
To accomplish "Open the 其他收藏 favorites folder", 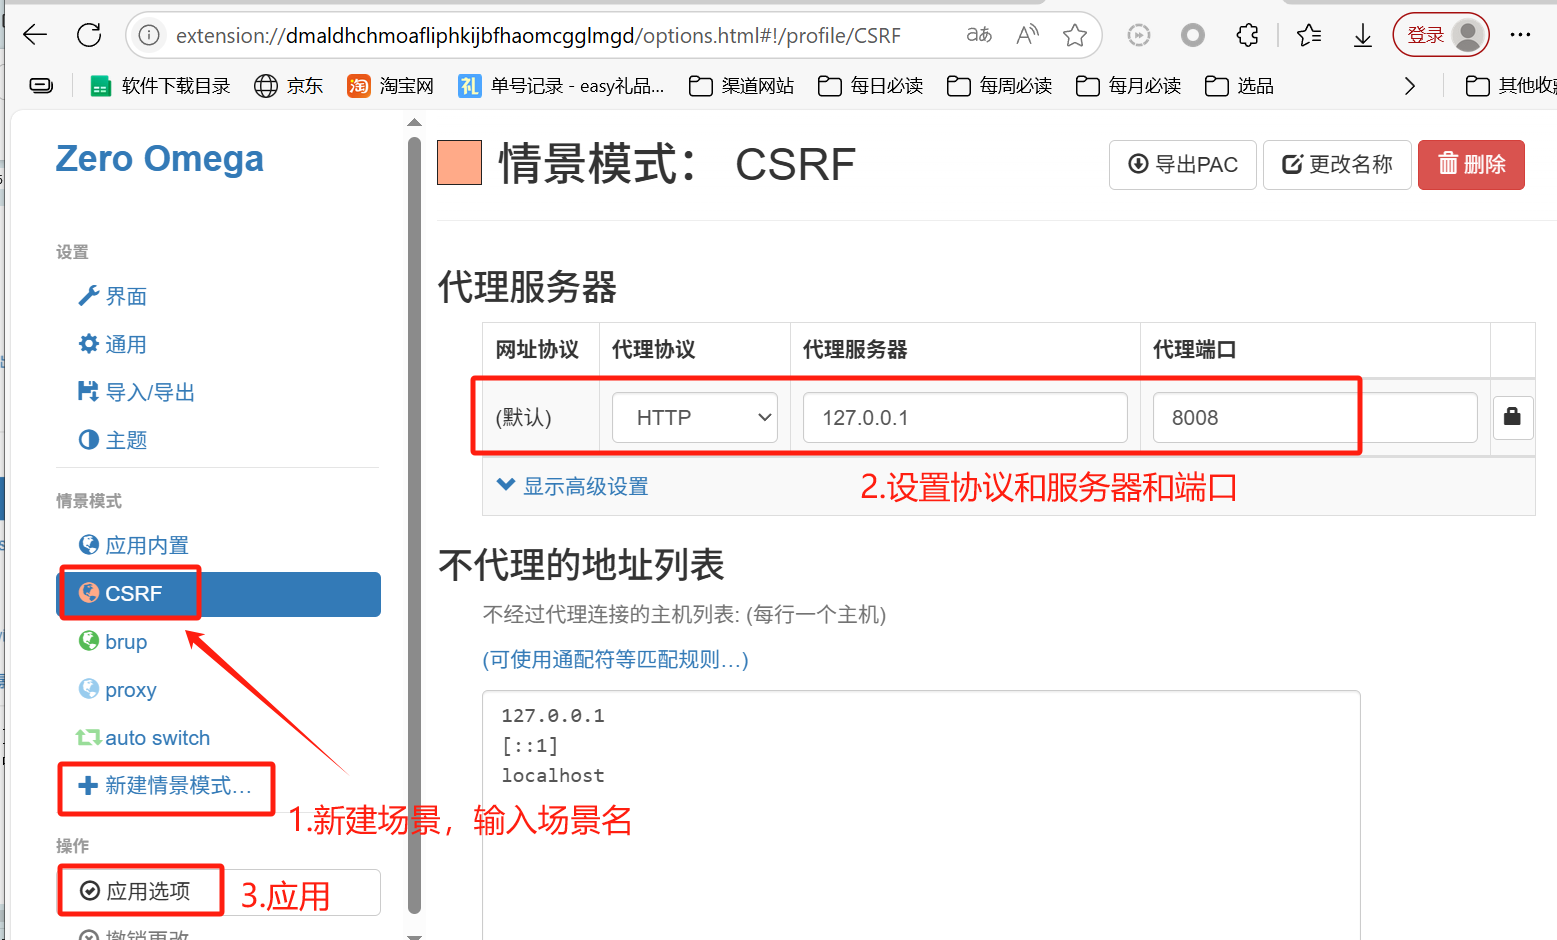I will pyautogui.click(x=1510, y=86).
